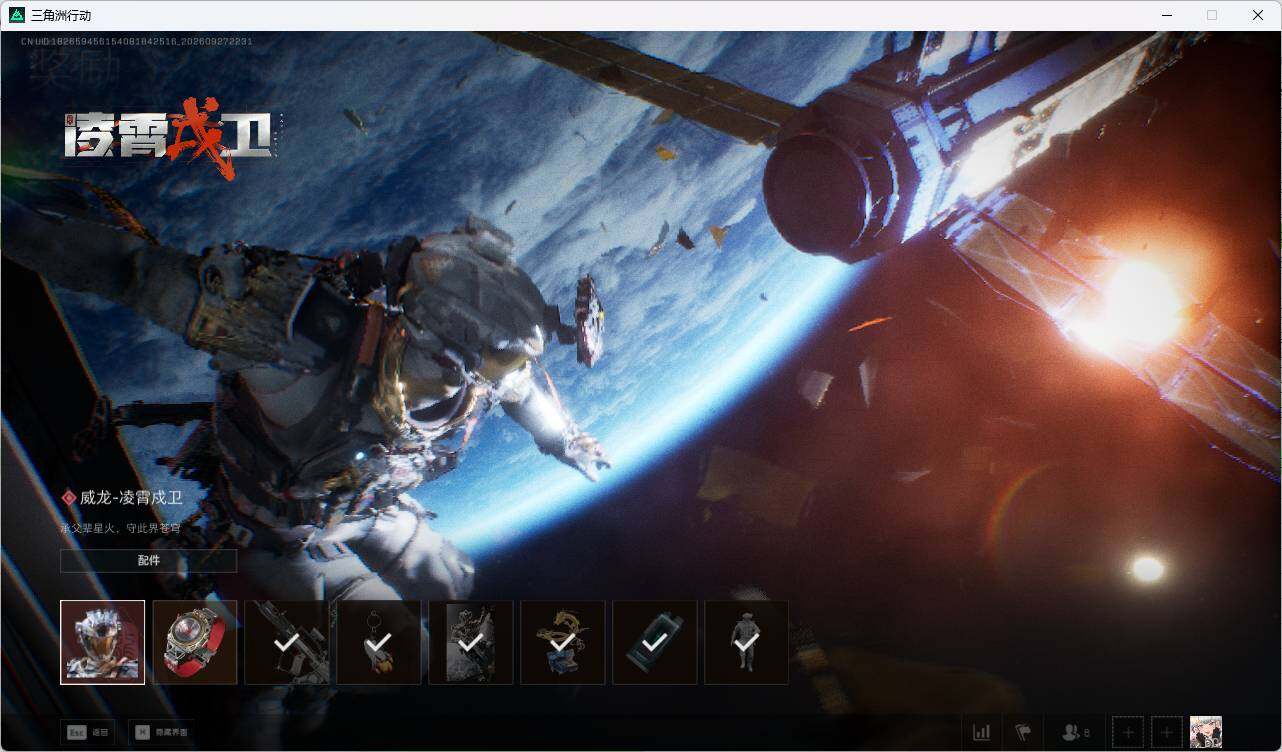Click the Esc 返回 back button

point(87,732)
